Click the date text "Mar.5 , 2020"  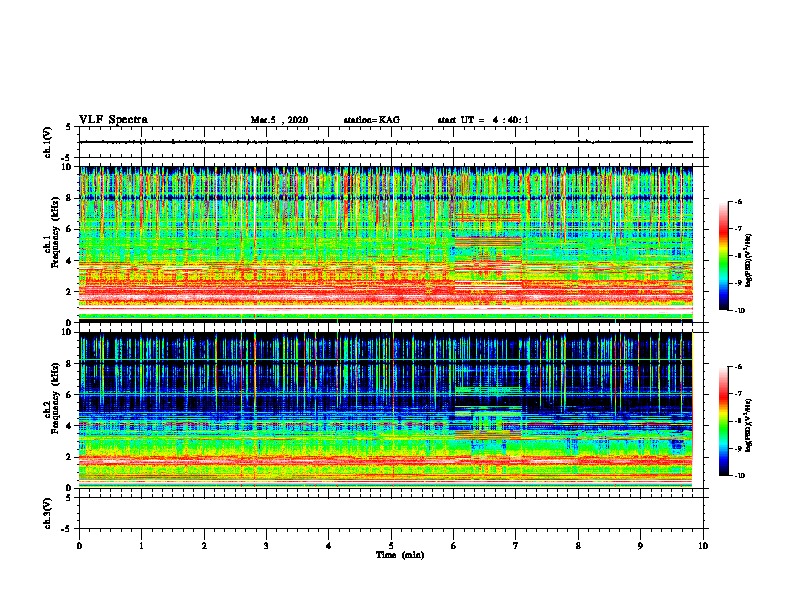[x=279, y=120]
